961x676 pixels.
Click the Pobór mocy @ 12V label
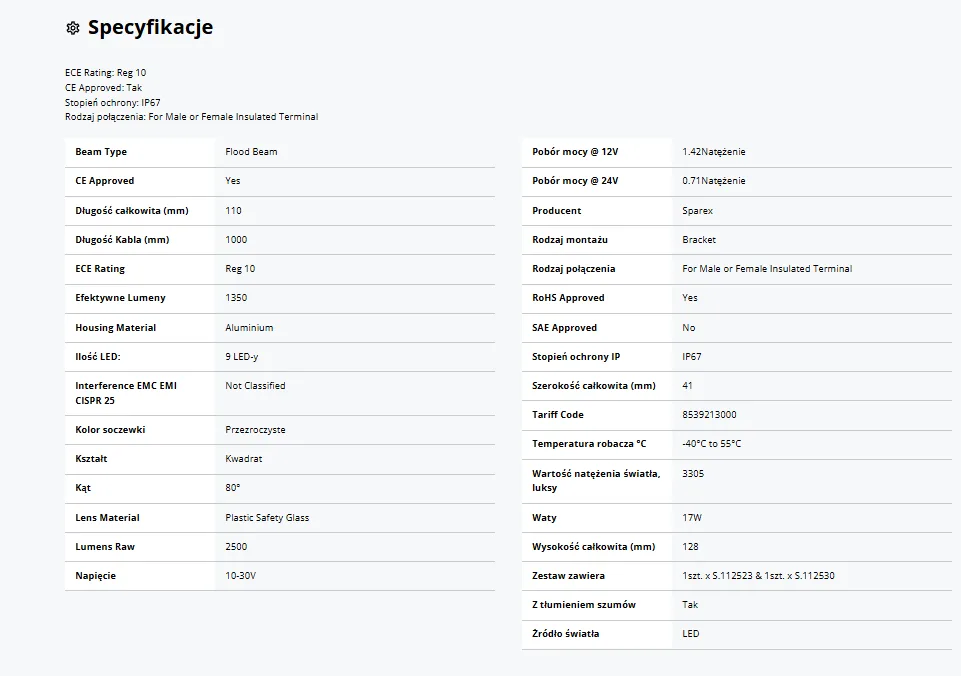(575, 152)
